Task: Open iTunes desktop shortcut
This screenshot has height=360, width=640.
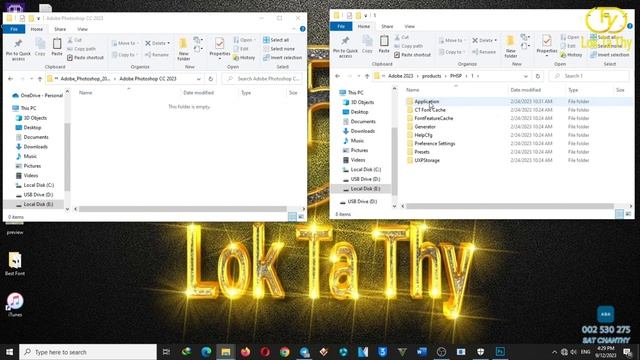Action: click(x=15, y=304)
